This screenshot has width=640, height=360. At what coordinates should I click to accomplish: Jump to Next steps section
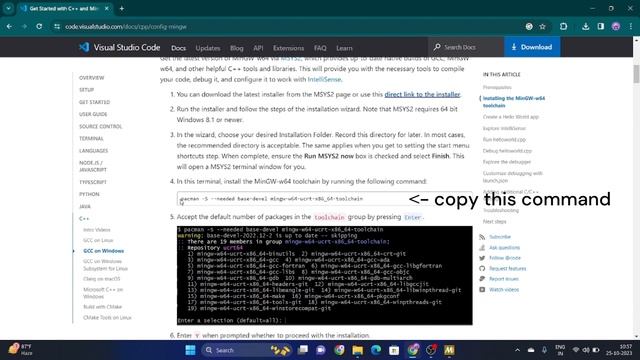pos(494,222)
